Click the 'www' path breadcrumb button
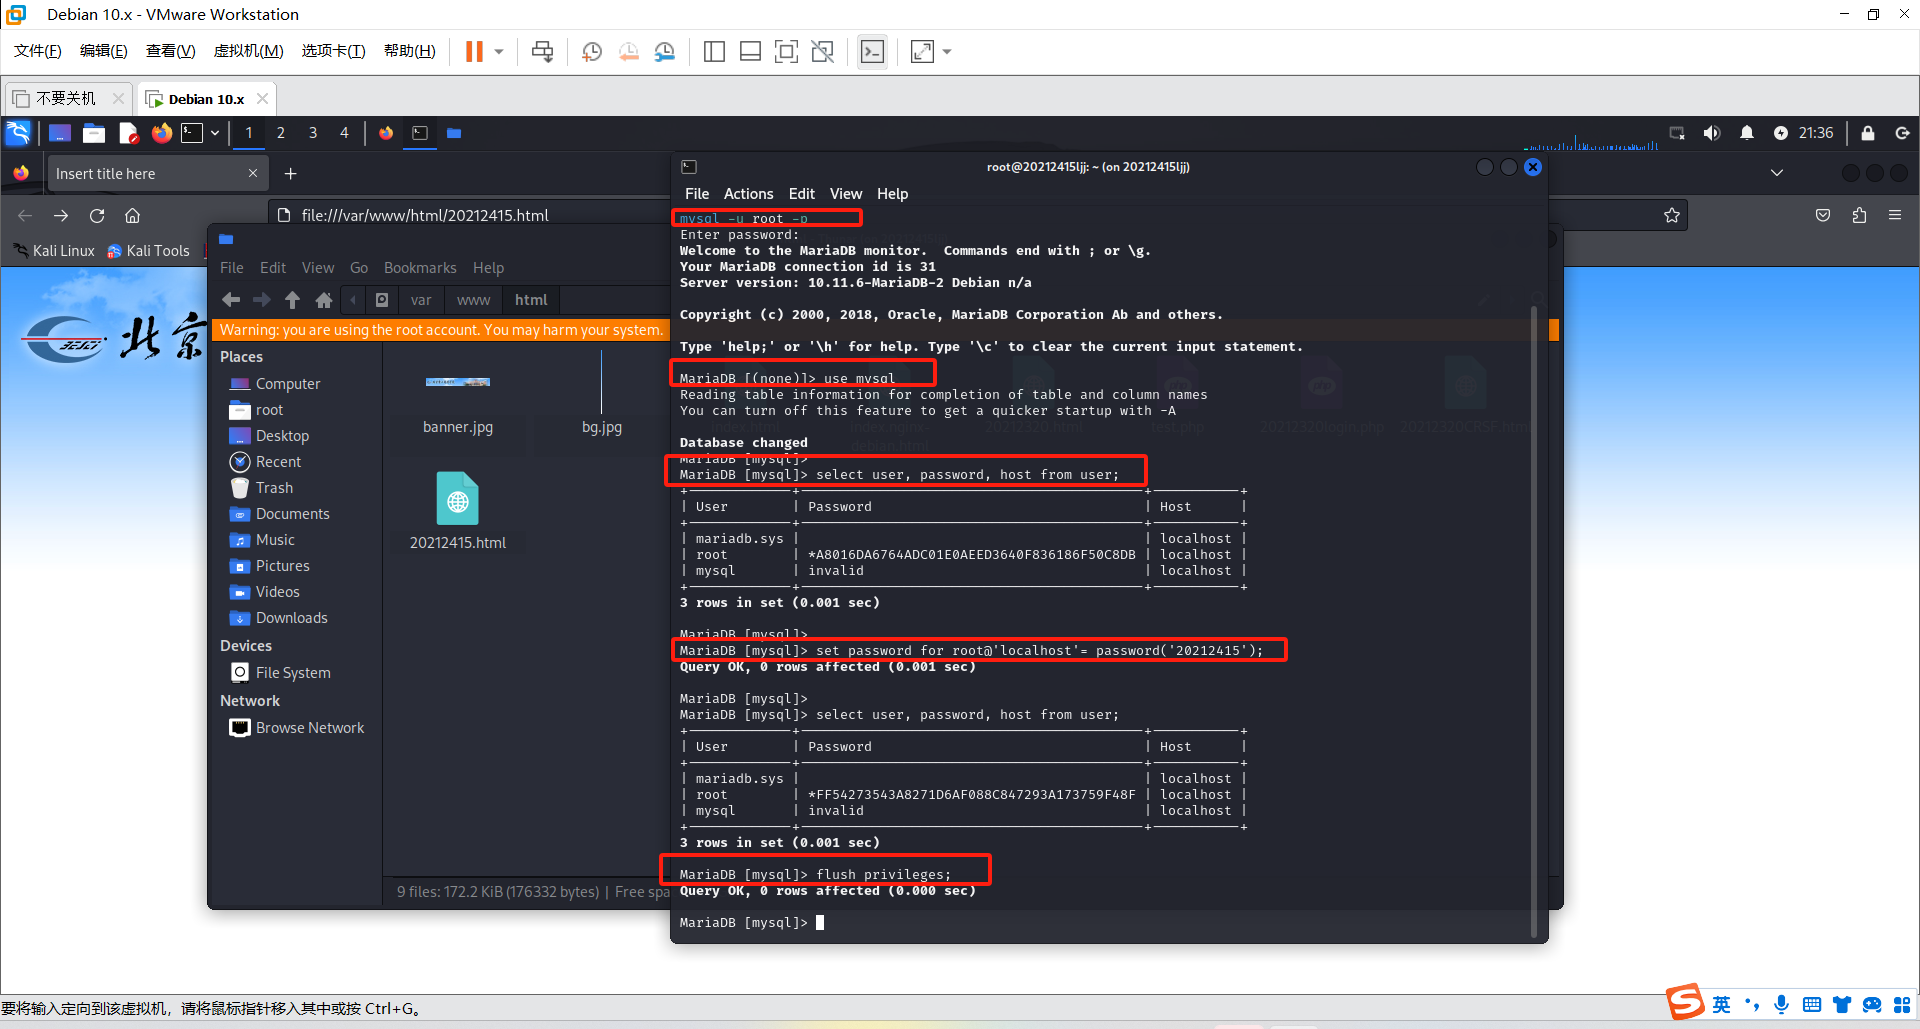Screen dimensions: 1920x1029 [473, 300]
